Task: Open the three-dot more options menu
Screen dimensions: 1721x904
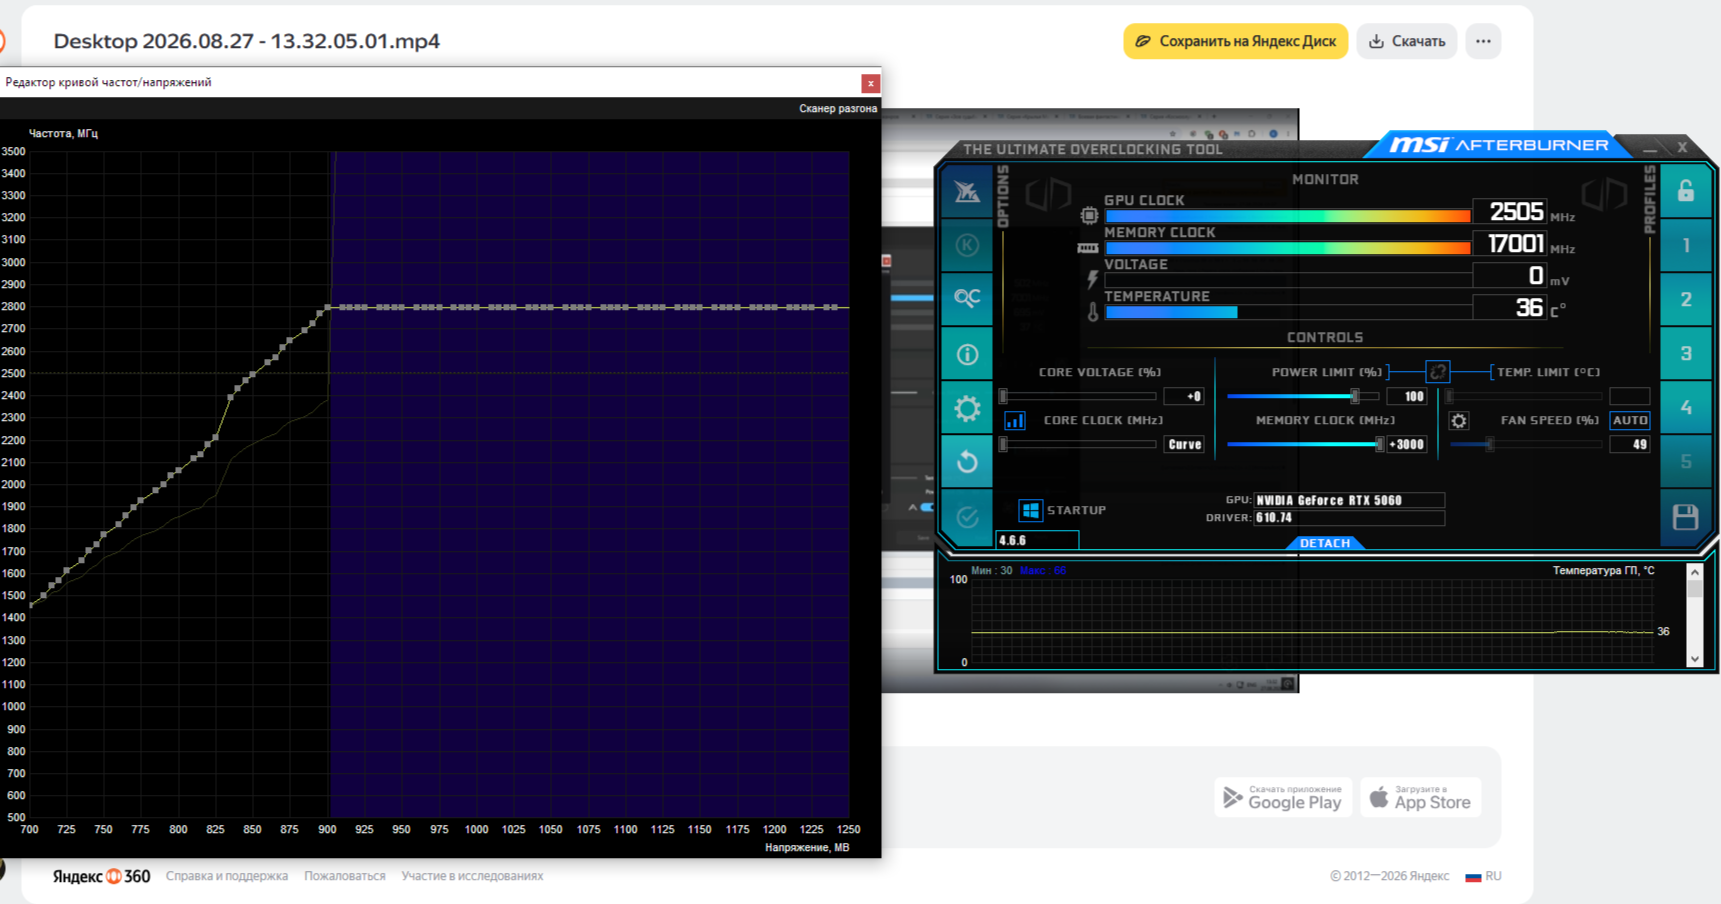Action: click(1483, 41)
